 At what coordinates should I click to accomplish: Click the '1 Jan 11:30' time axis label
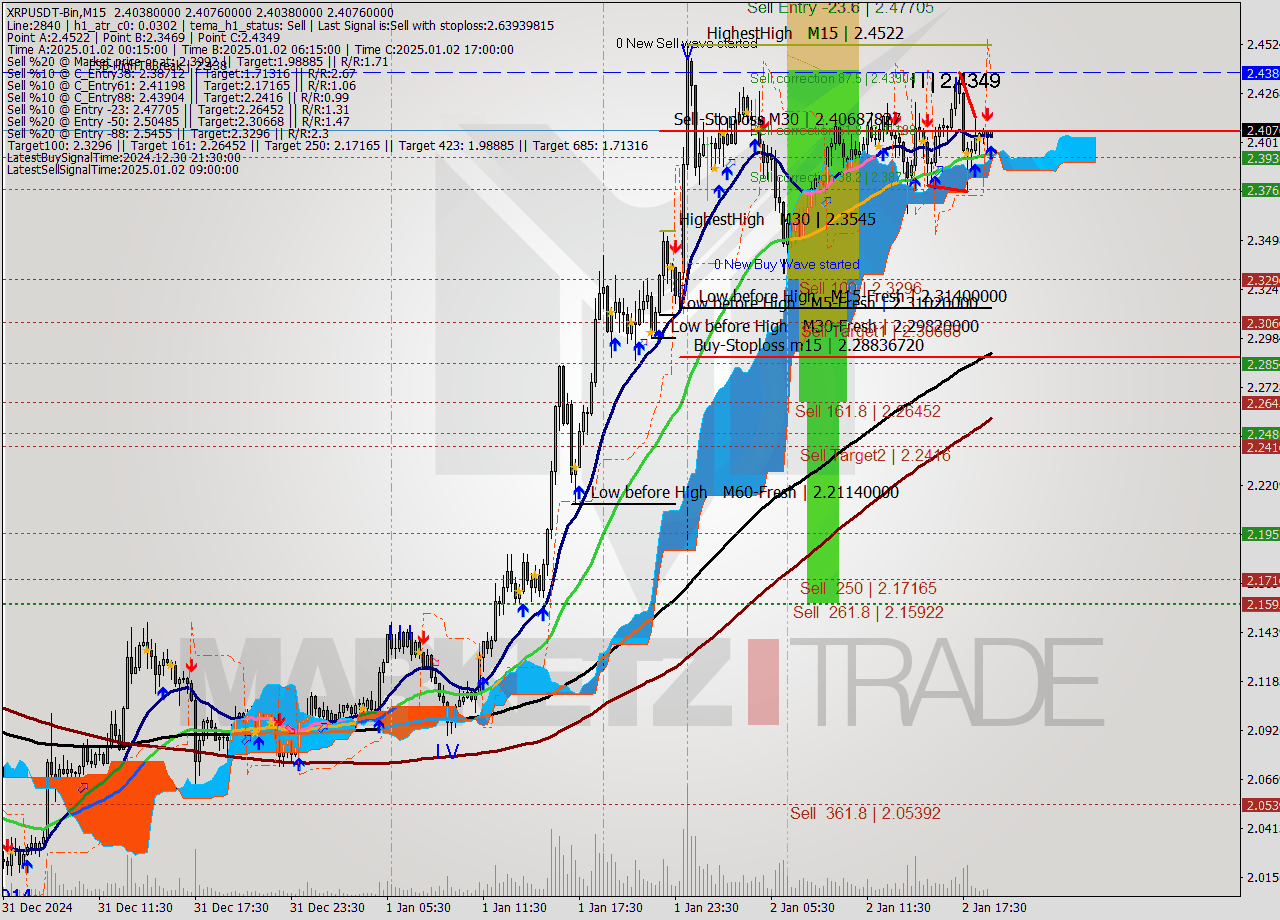(x=514, y=908)
